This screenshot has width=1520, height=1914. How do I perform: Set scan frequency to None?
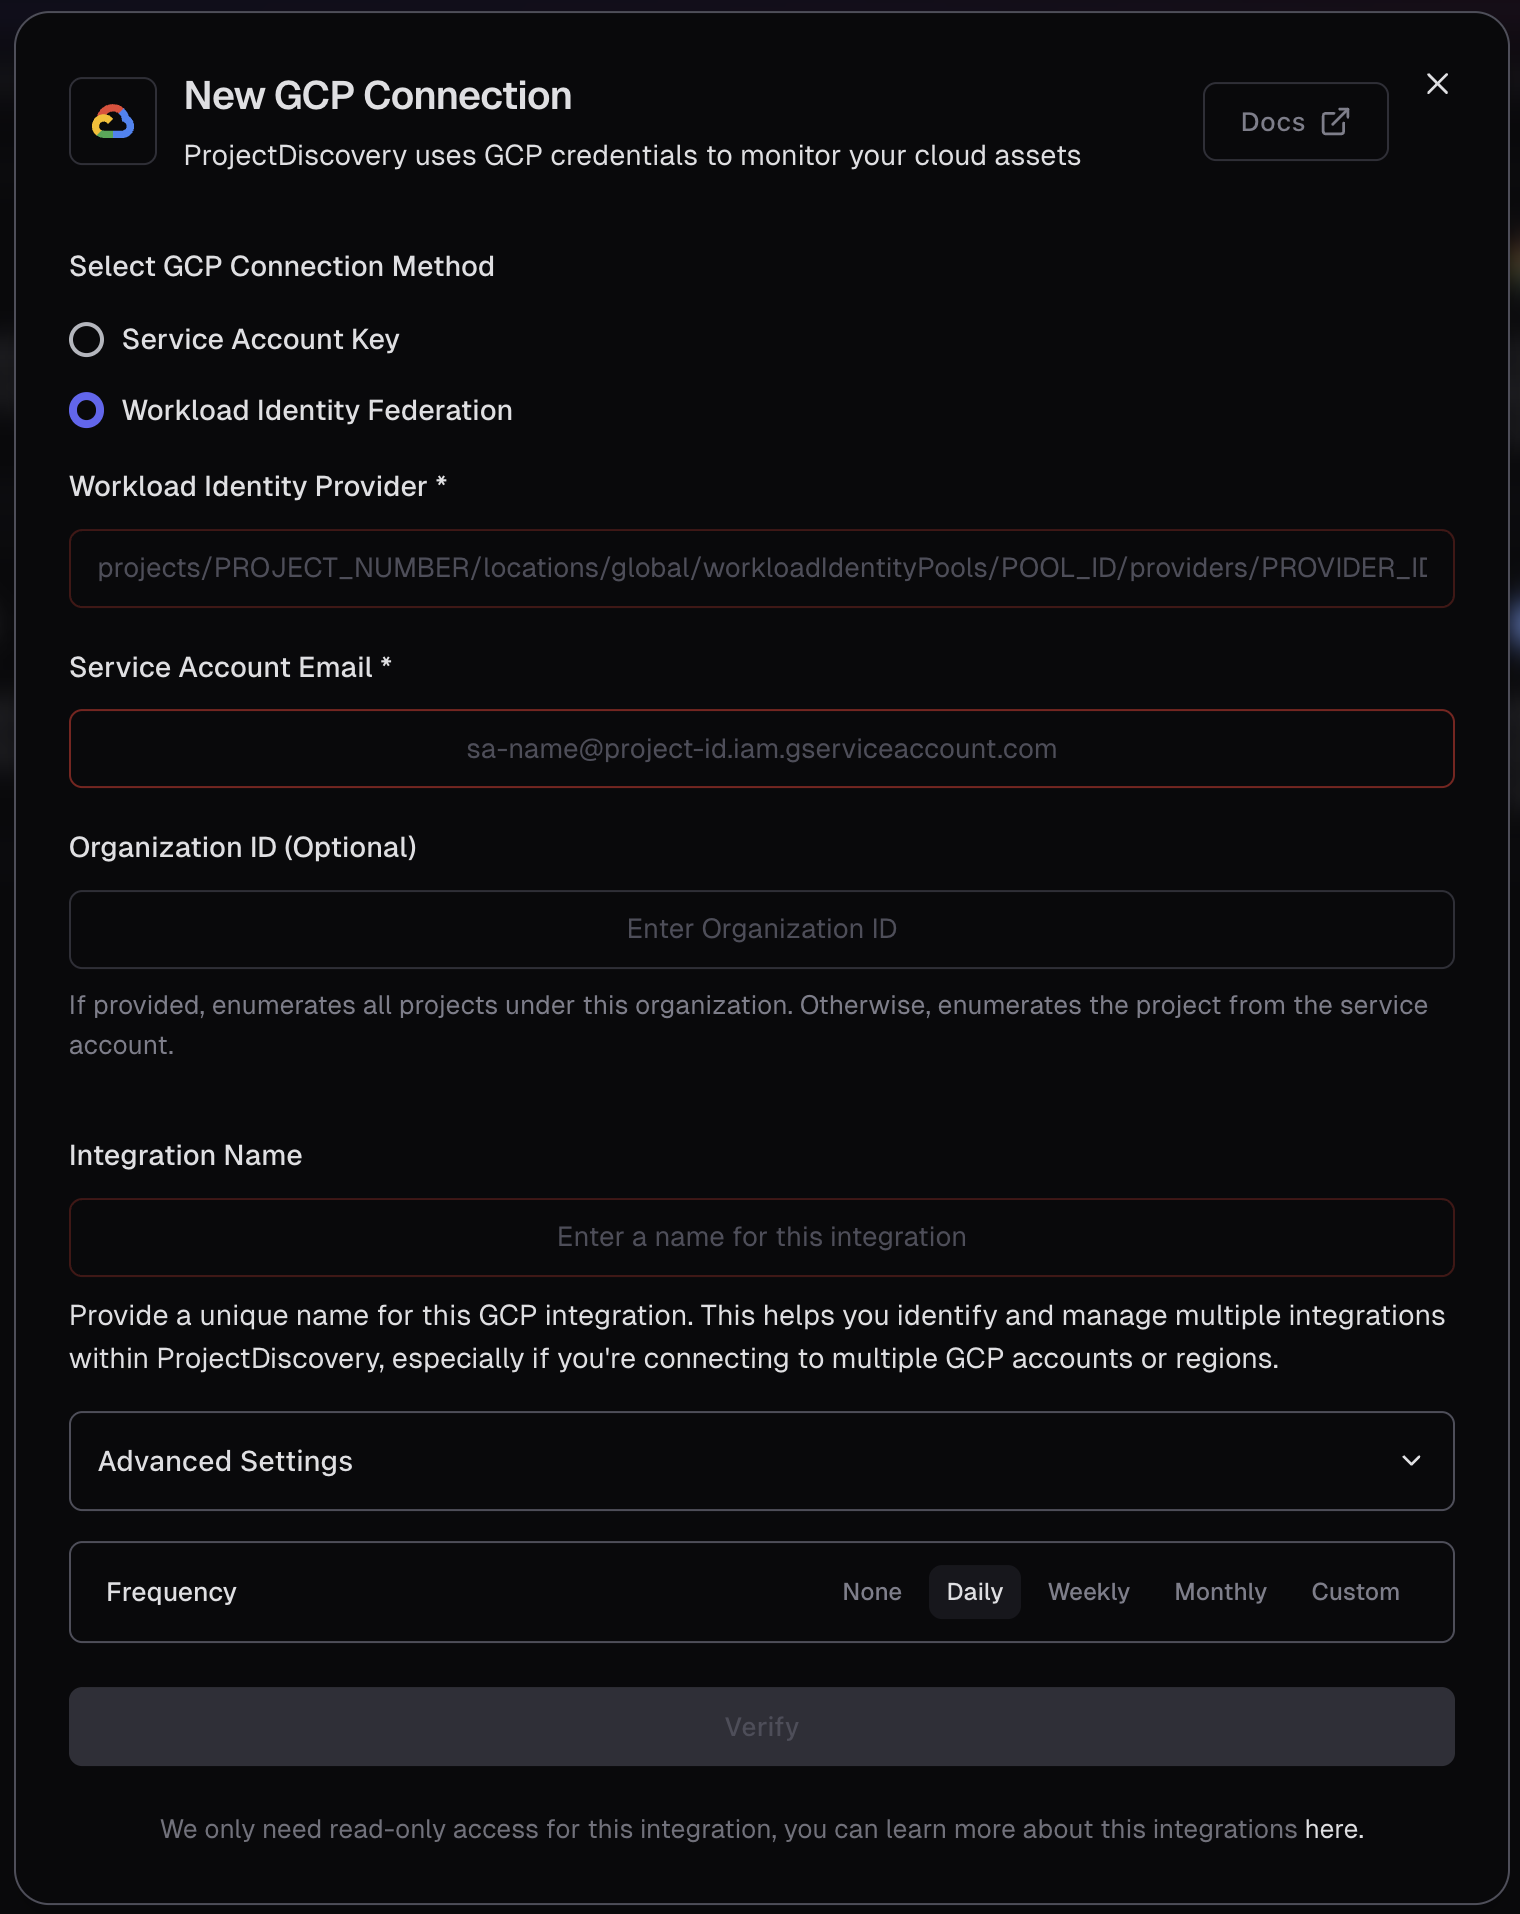(871, 1591)
